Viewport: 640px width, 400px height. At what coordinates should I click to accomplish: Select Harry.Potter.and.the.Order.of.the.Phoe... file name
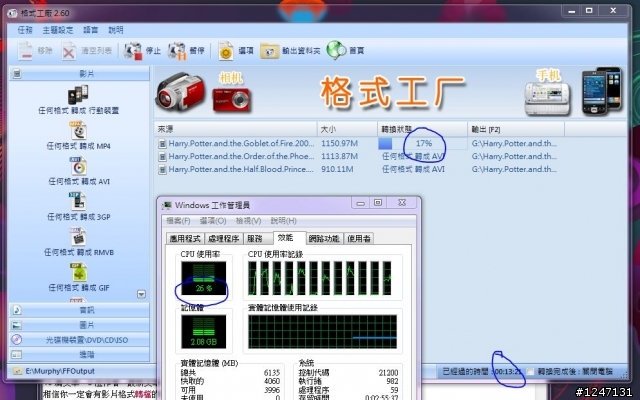[x=241, y=156]
